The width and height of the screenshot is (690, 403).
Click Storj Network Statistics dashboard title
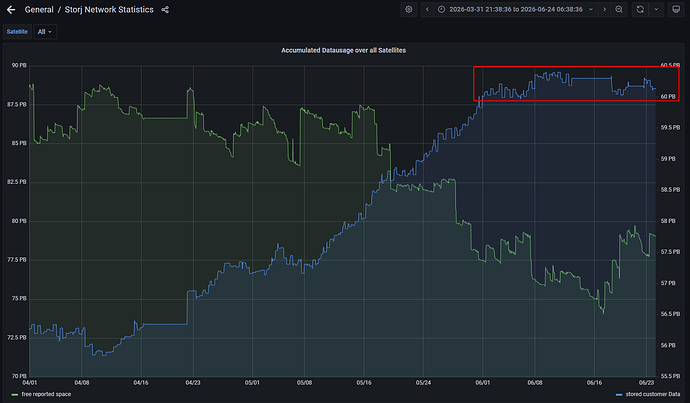[109, 10]
